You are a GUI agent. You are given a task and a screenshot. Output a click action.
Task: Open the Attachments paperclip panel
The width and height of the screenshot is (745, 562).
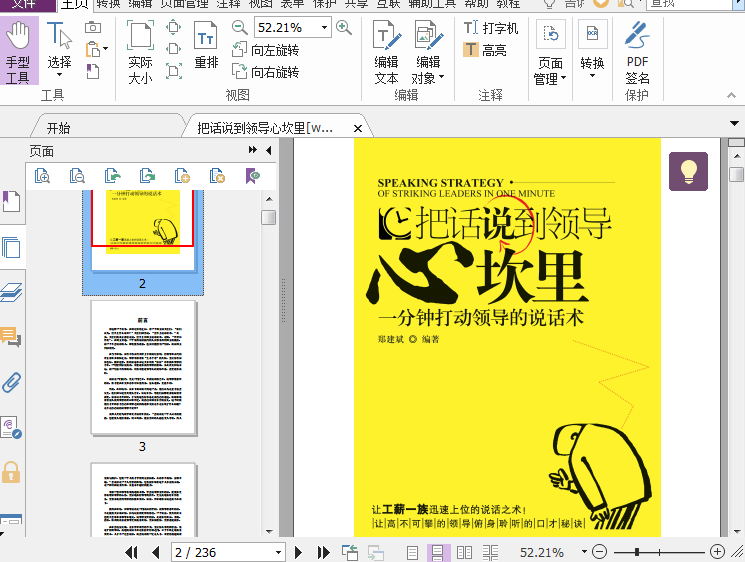pos(11,382)
